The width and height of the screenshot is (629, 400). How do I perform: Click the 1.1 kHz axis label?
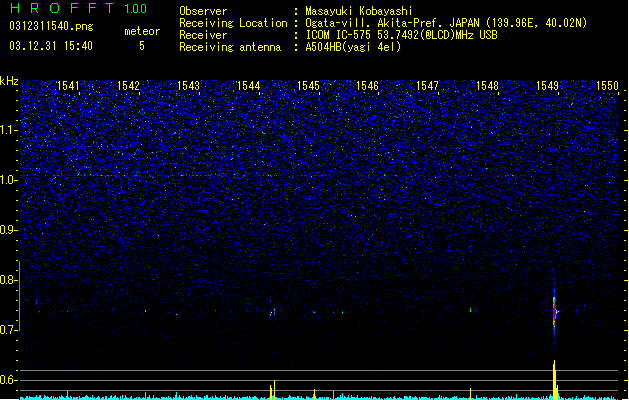click(9, 130)
